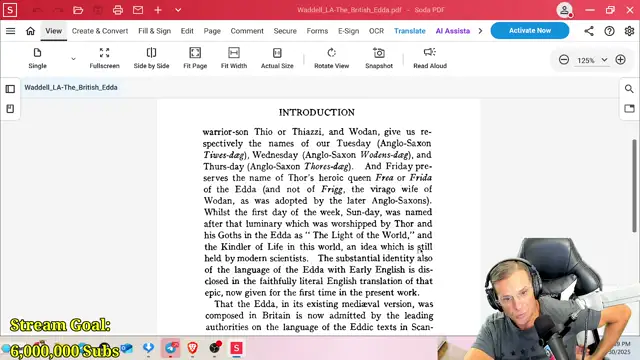Take a Snapshot of the page
640x360 pixels.
(x=379, y=58)
